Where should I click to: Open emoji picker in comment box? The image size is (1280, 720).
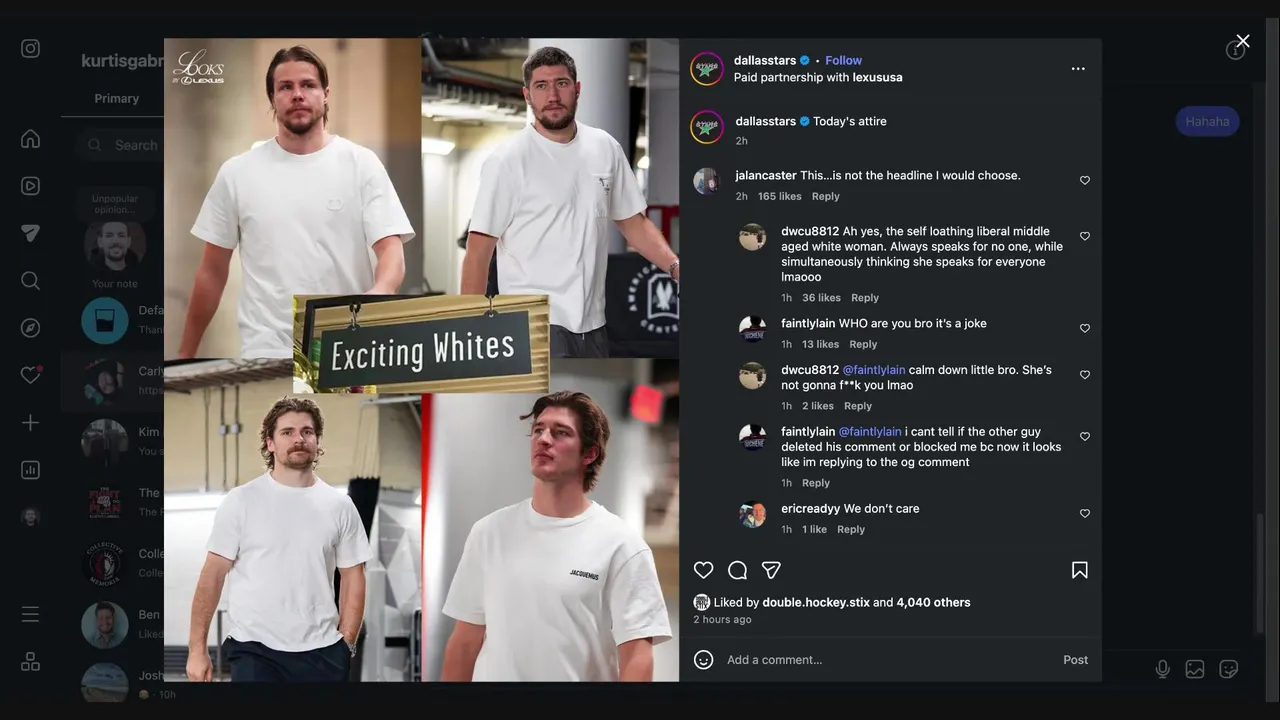pyautogui.click(x=704, y=660)
